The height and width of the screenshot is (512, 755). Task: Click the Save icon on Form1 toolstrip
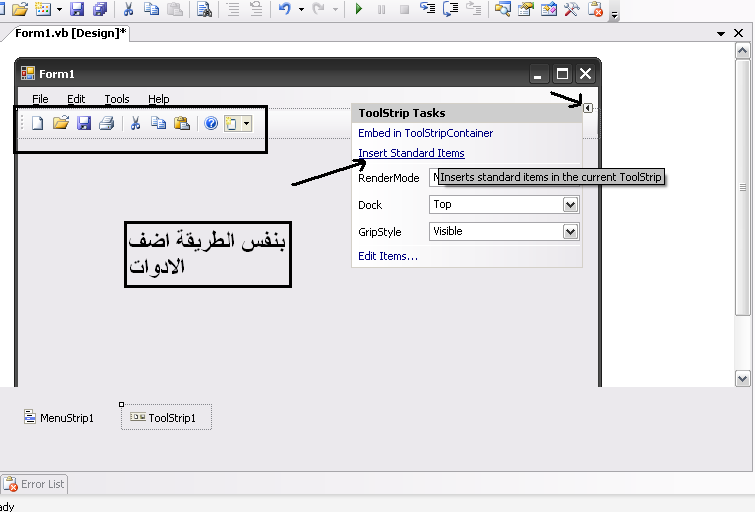click(x=83, y=124)
